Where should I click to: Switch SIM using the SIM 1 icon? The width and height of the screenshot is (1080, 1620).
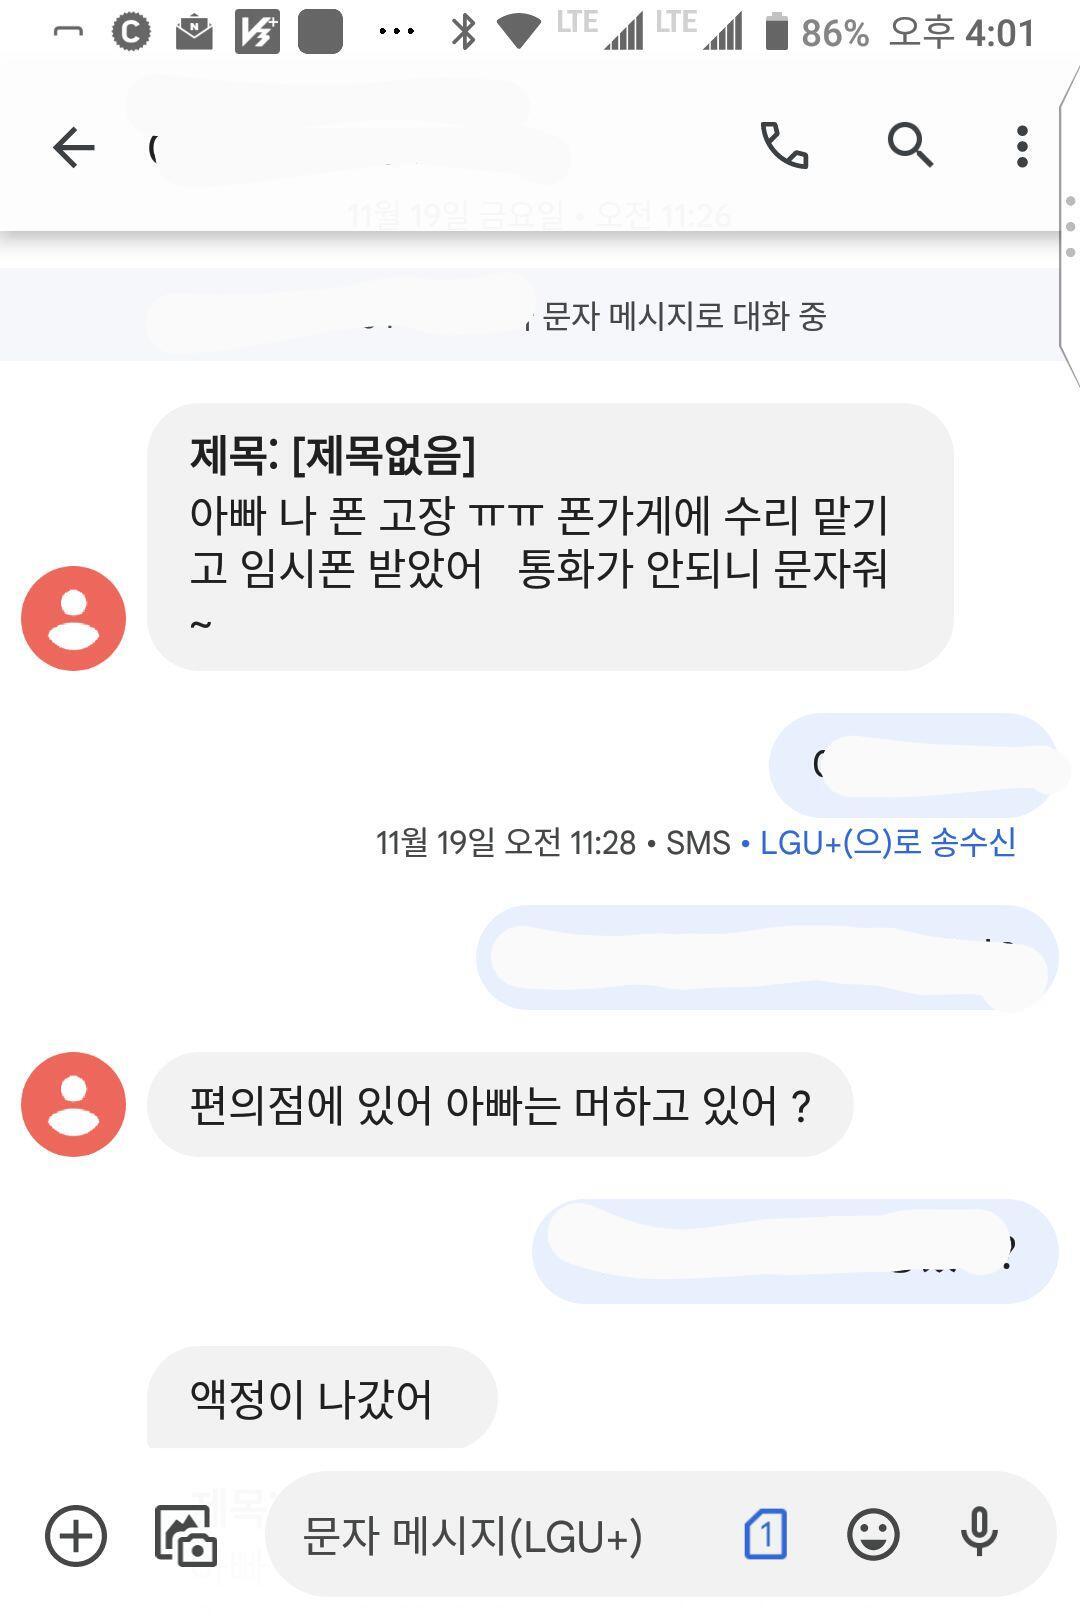765,1534
